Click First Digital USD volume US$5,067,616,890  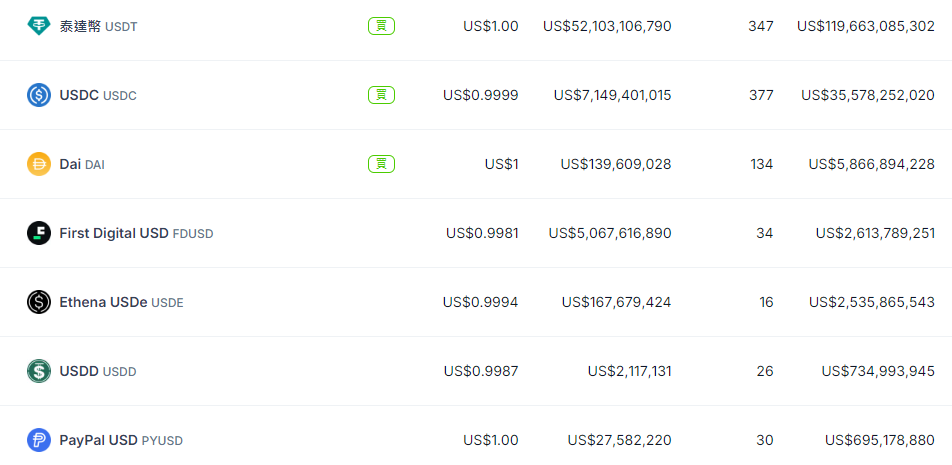pos(609,233)
